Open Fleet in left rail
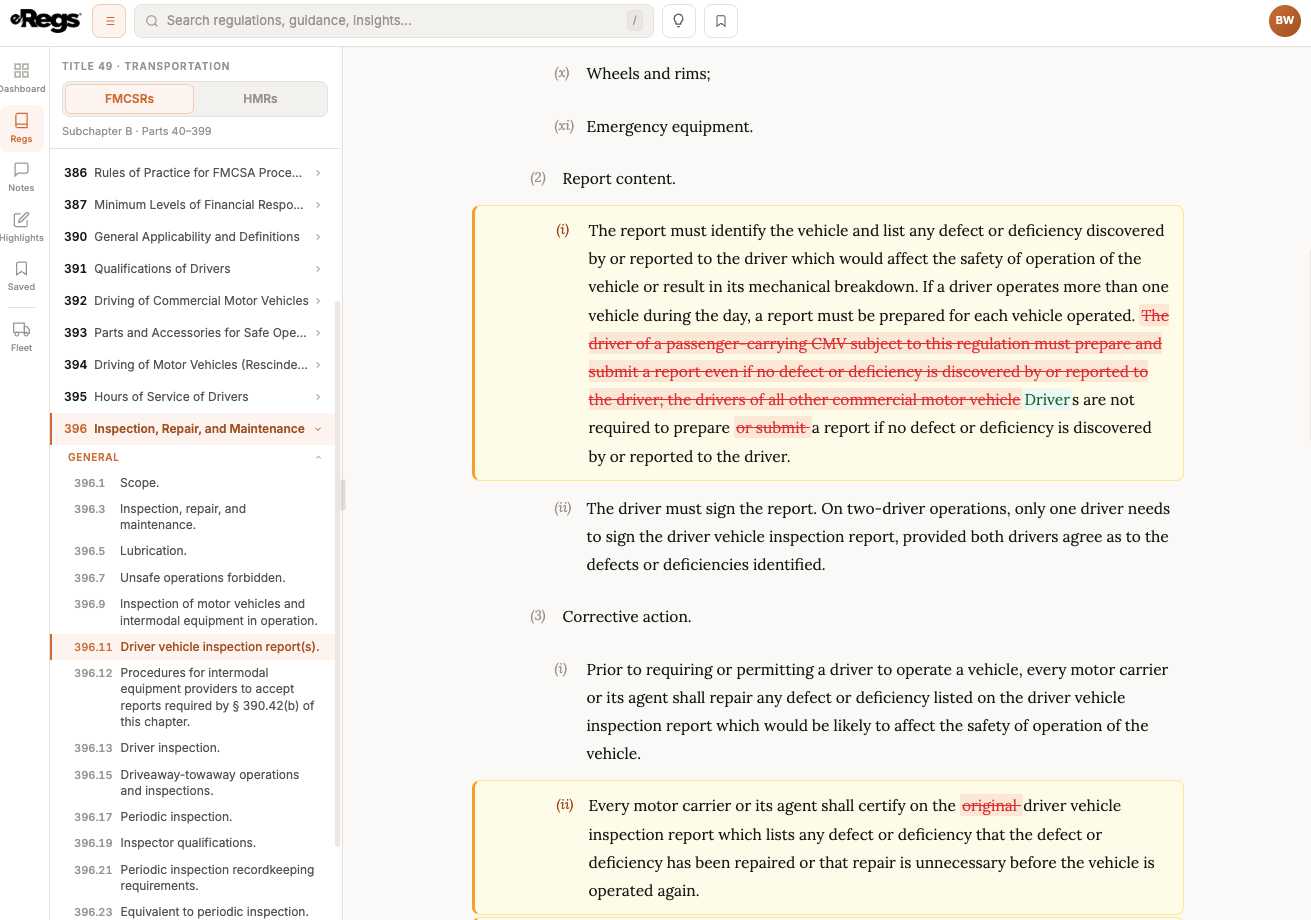Image resolution: width=1311 pixels, height=920 pixels. [21, 337]
